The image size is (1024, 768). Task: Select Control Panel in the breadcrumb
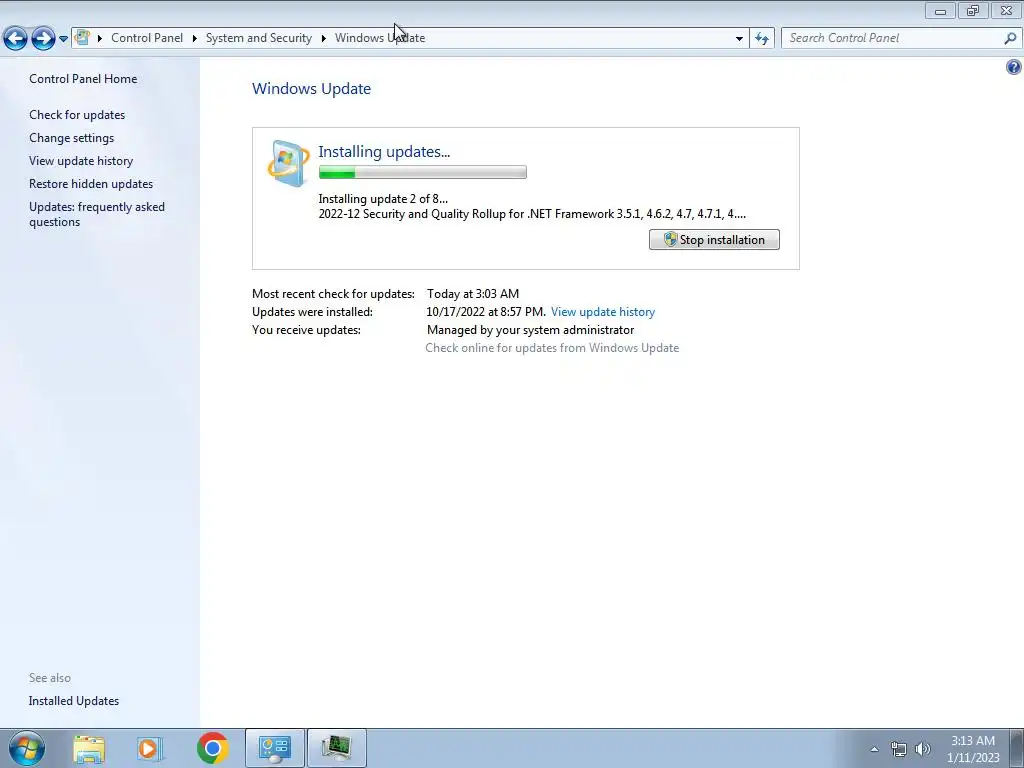[x=147, y=38]
